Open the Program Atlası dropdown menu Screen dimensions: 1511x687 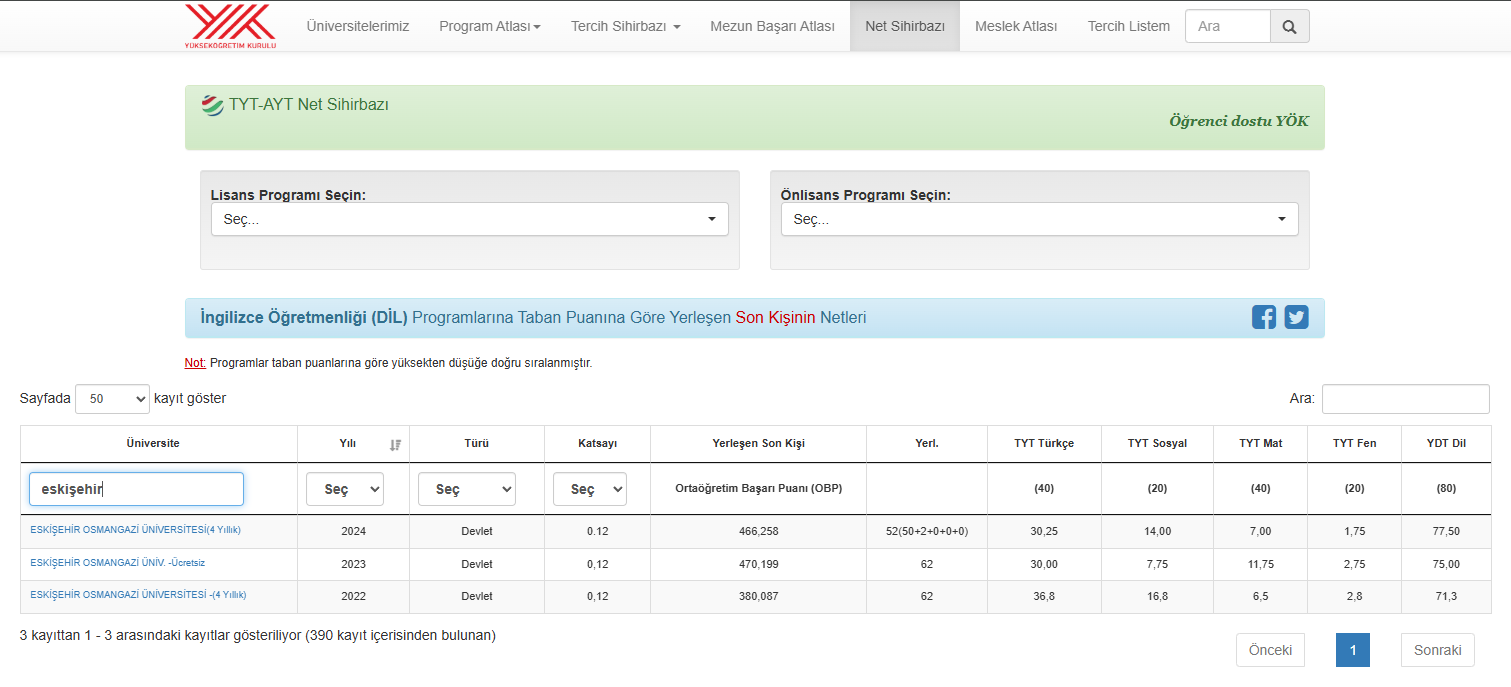tap(489, 26)
